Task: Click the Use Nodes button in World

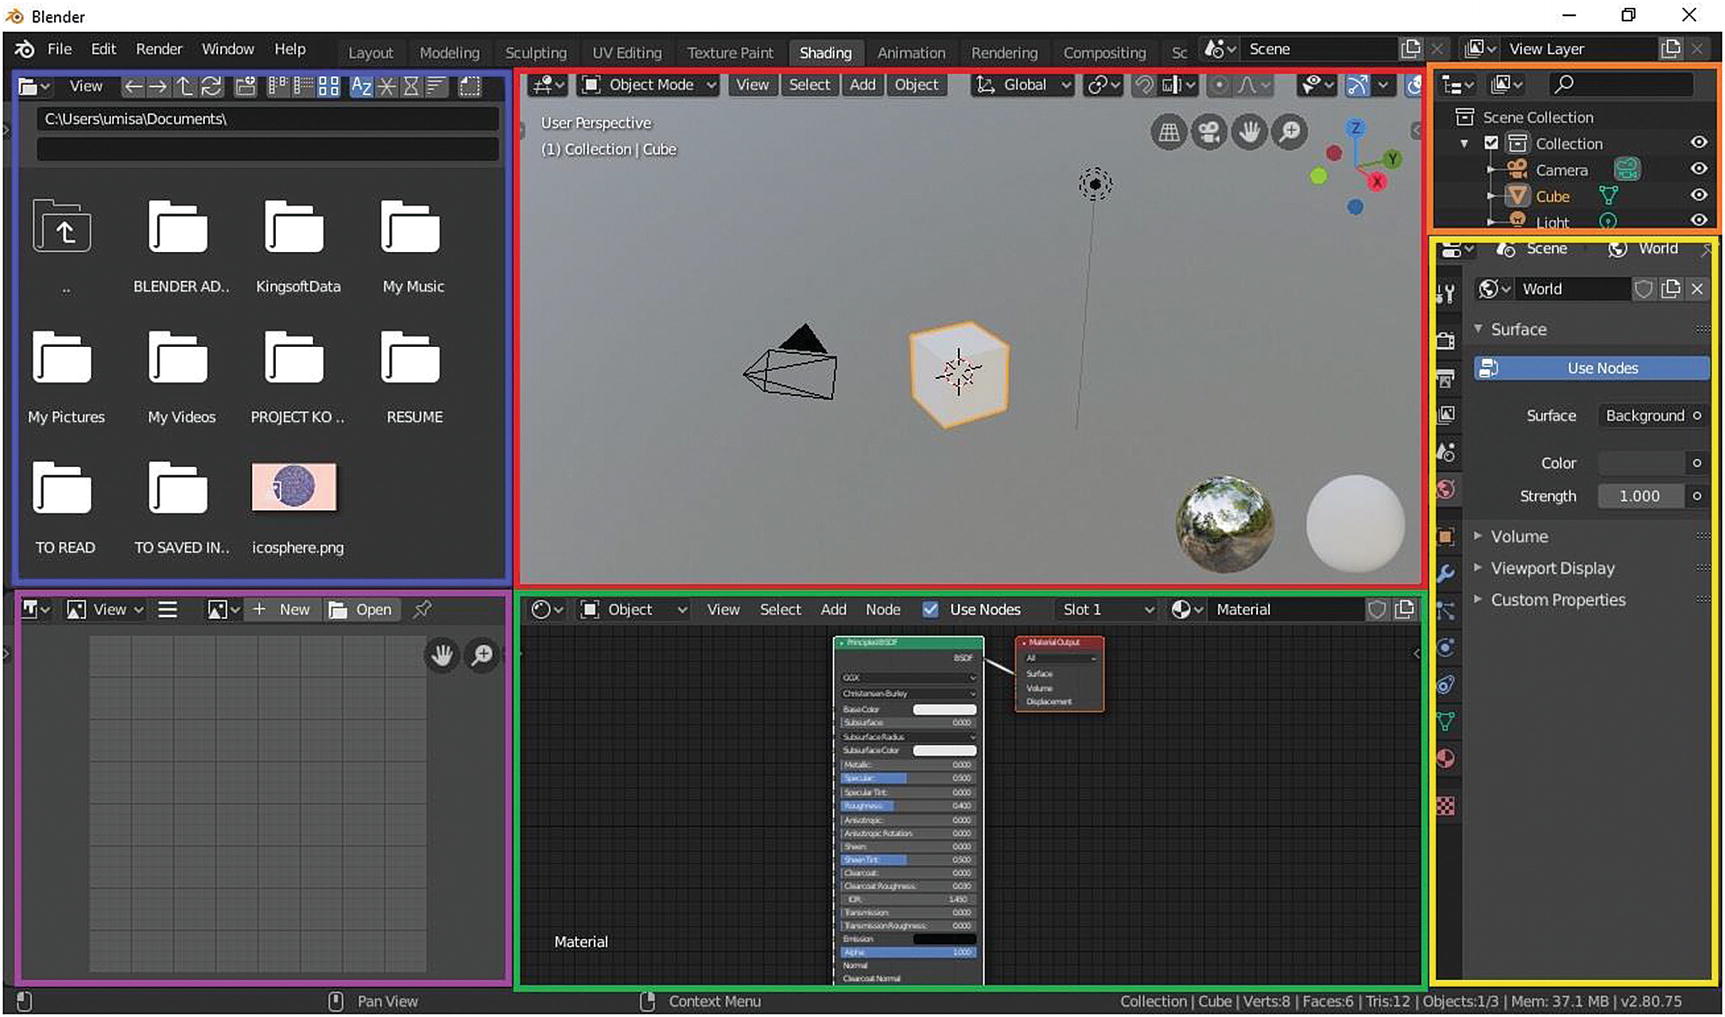Action: [x=1592, y=368]
